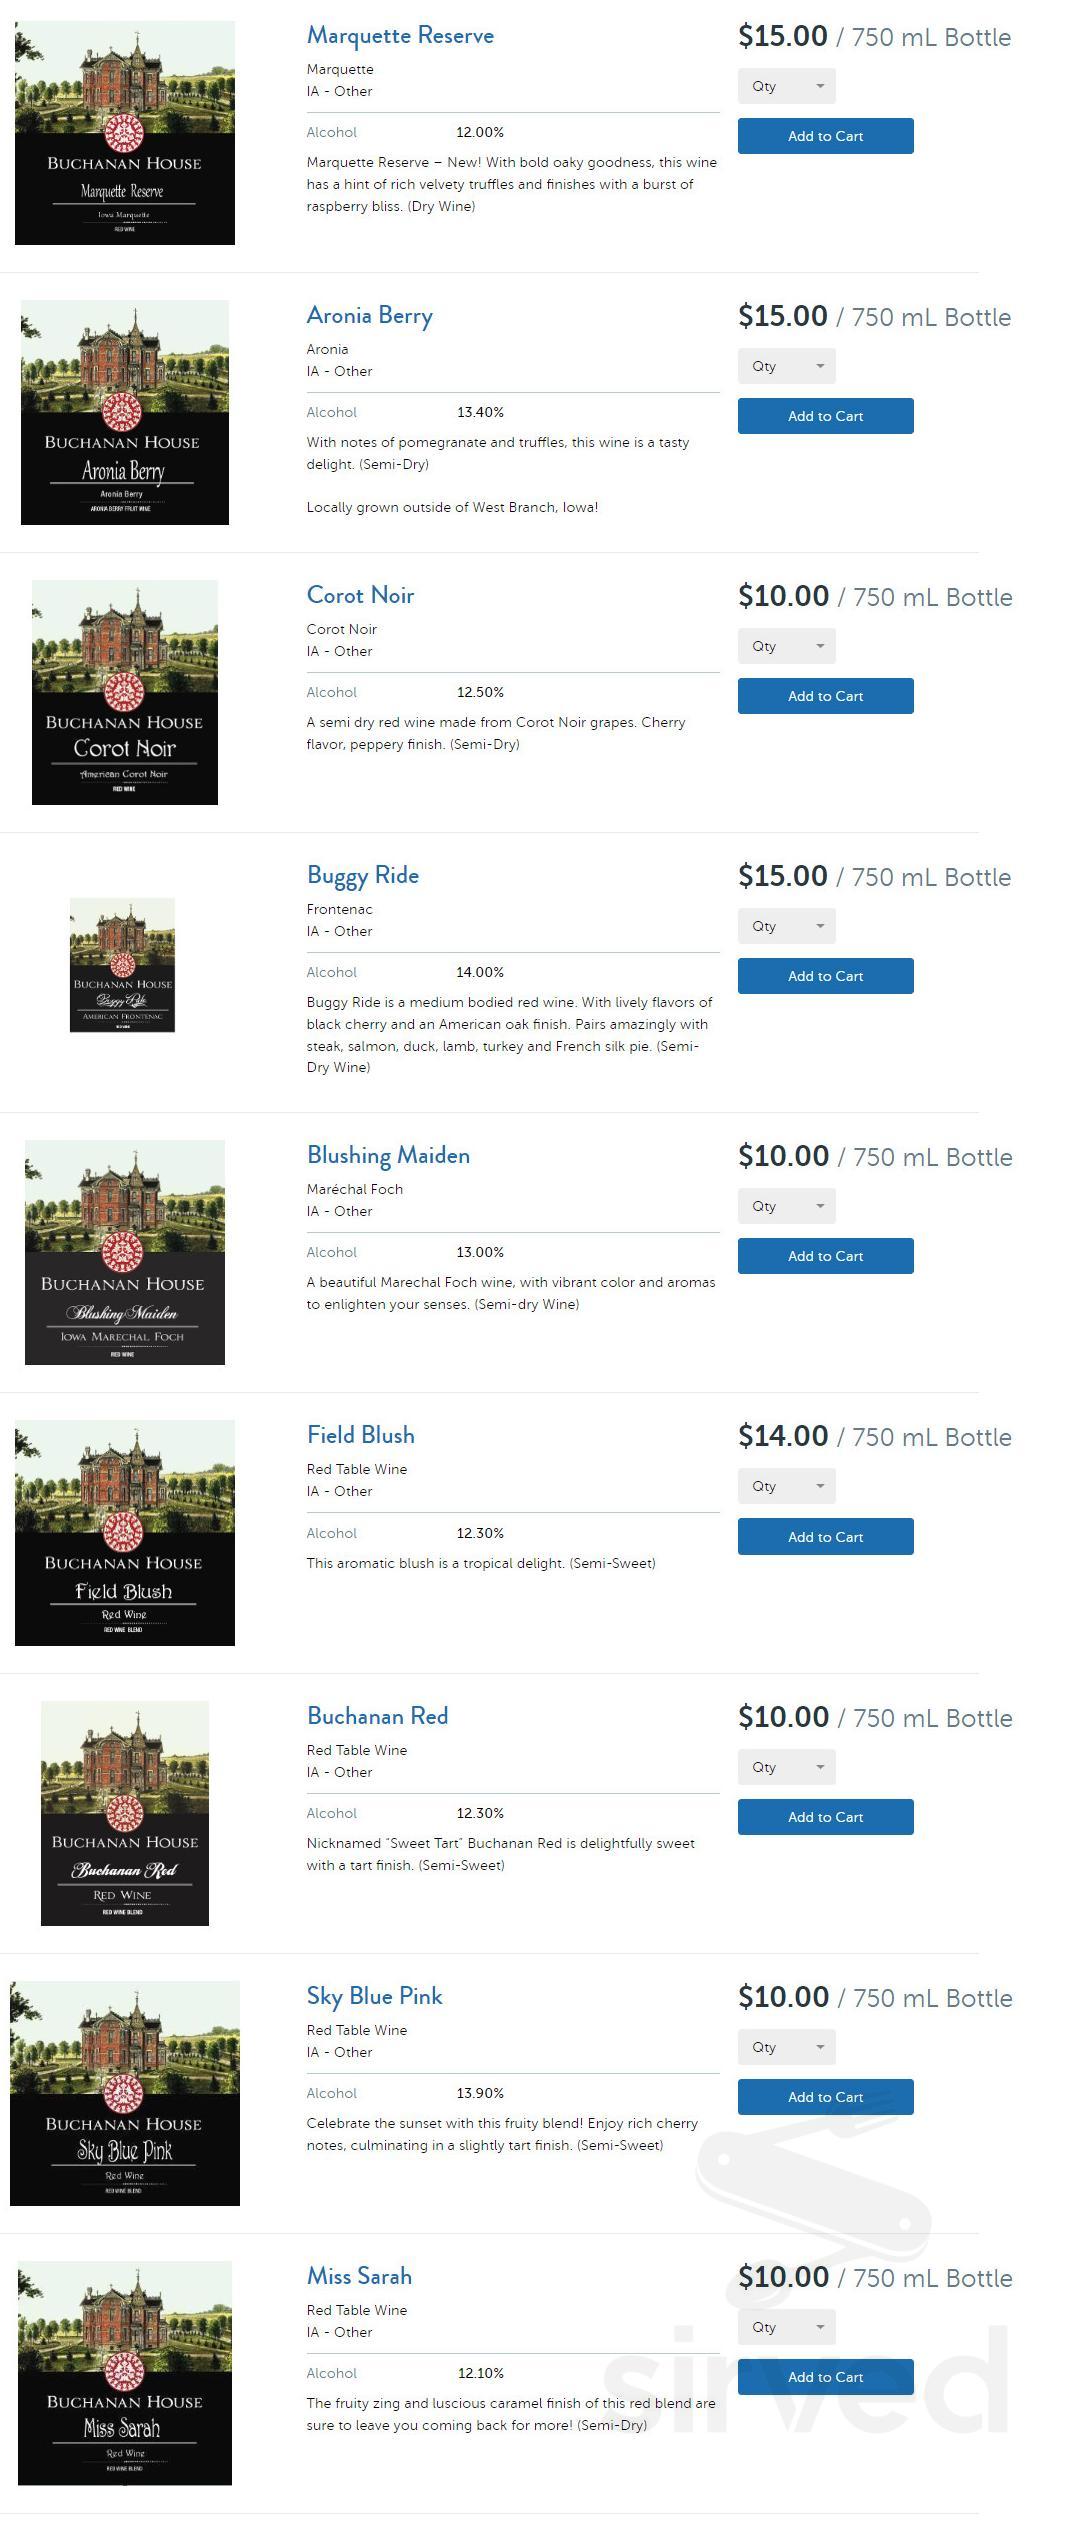This screenshot has height=2522, width=1068.
Task: Open the Marquette Reserve wine title link
Action: coord(400,35)
